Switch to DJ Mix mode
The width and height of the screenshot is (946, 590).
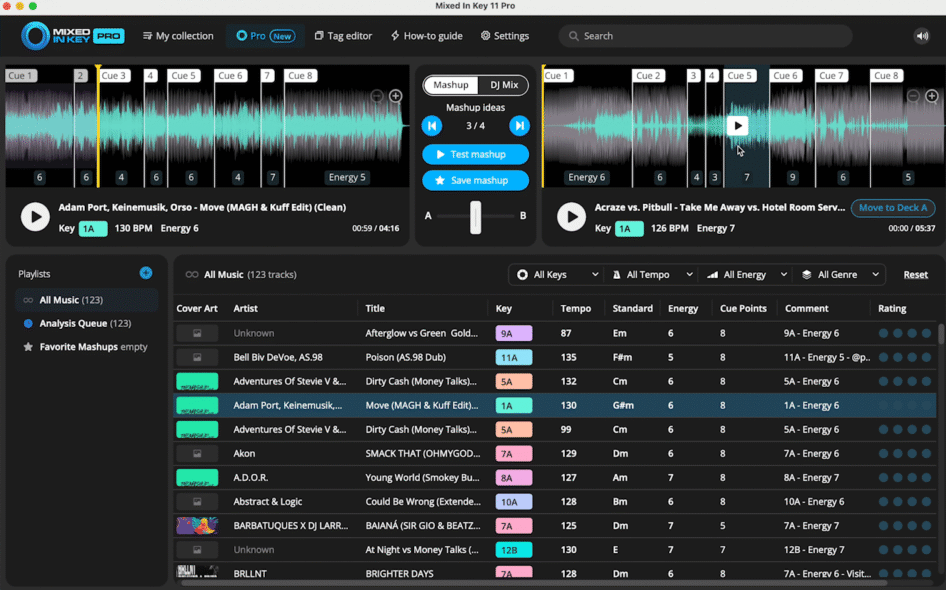coord(503,85)
